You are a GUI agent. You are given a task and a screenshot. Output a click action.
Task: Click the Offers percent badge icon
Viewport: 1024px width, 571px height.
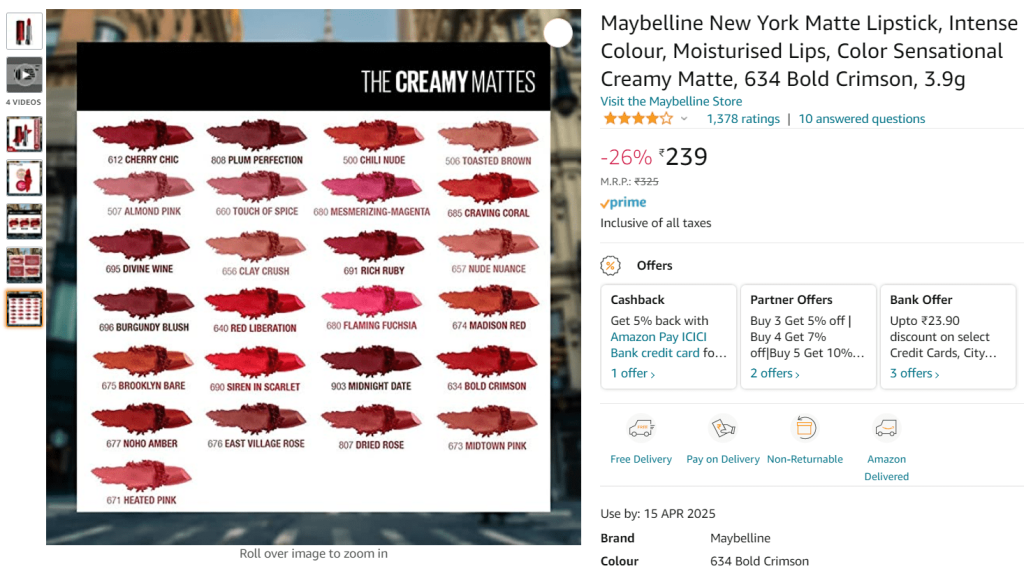click(610, 266)
